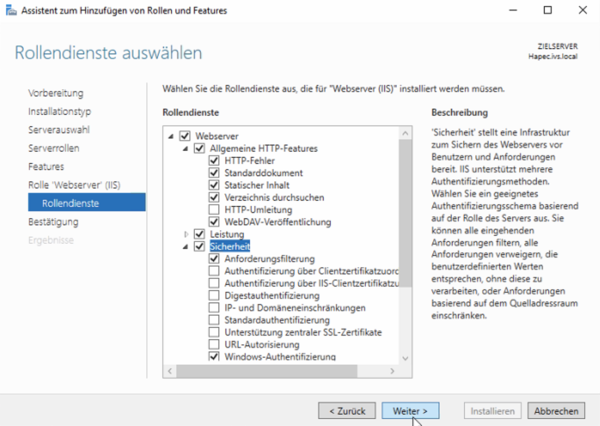Select the Webserver tree label

pyautogui.click(x=217, y=136)
